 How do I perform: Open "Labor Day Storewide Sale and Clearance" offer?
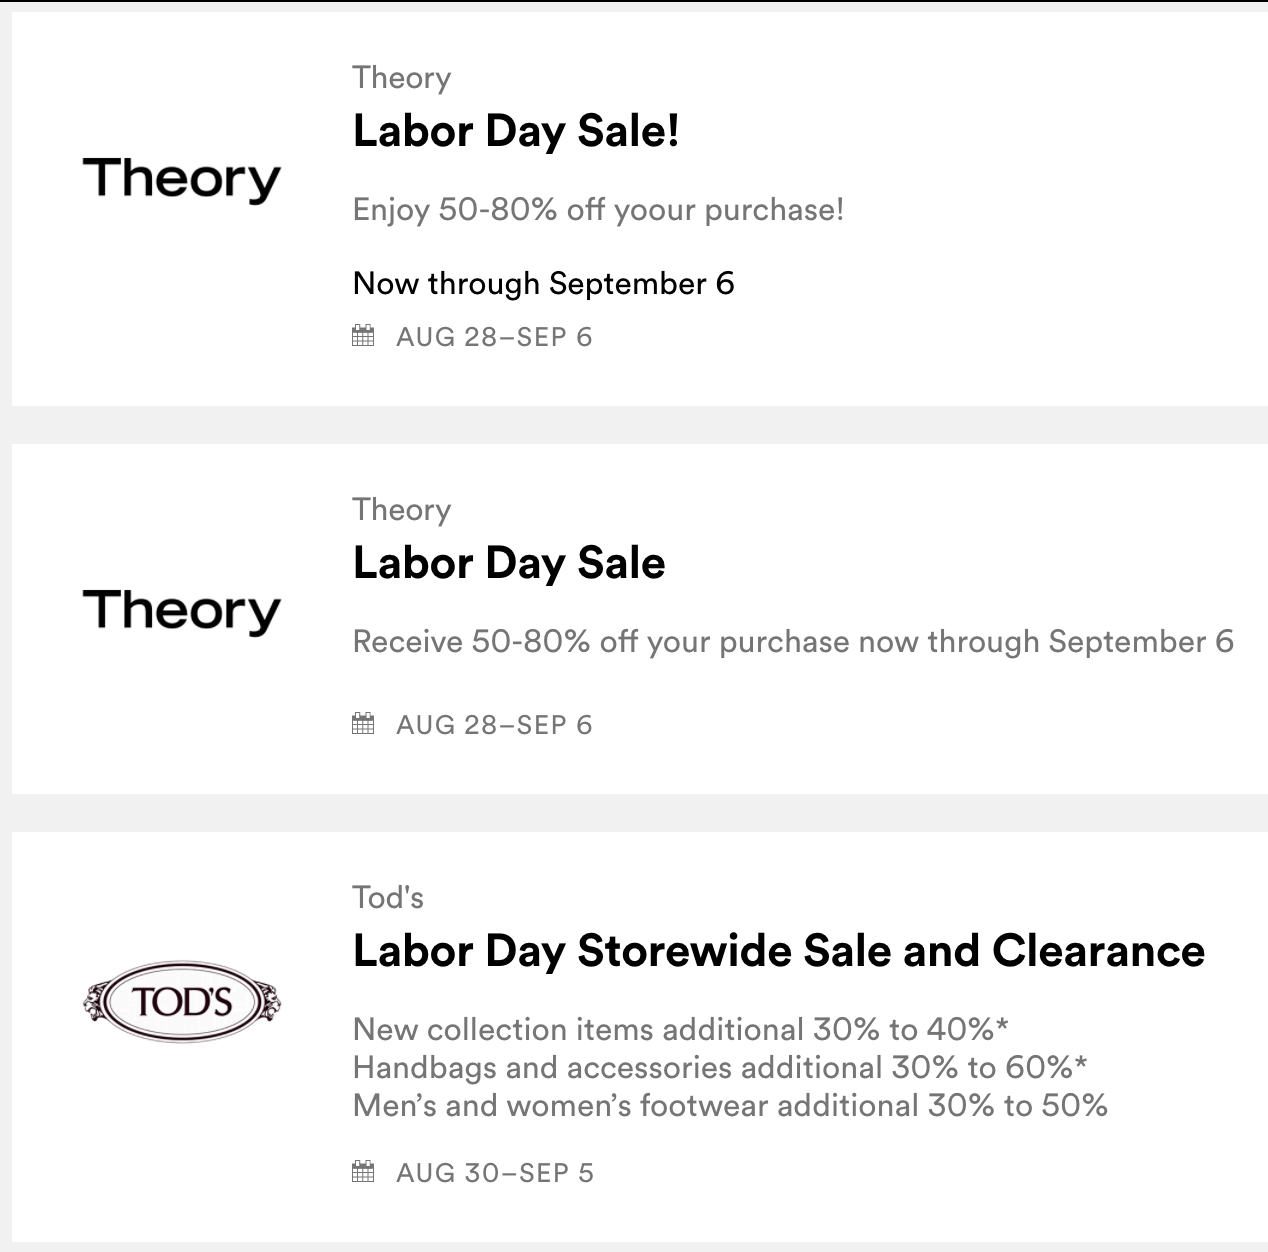(778, 951)
